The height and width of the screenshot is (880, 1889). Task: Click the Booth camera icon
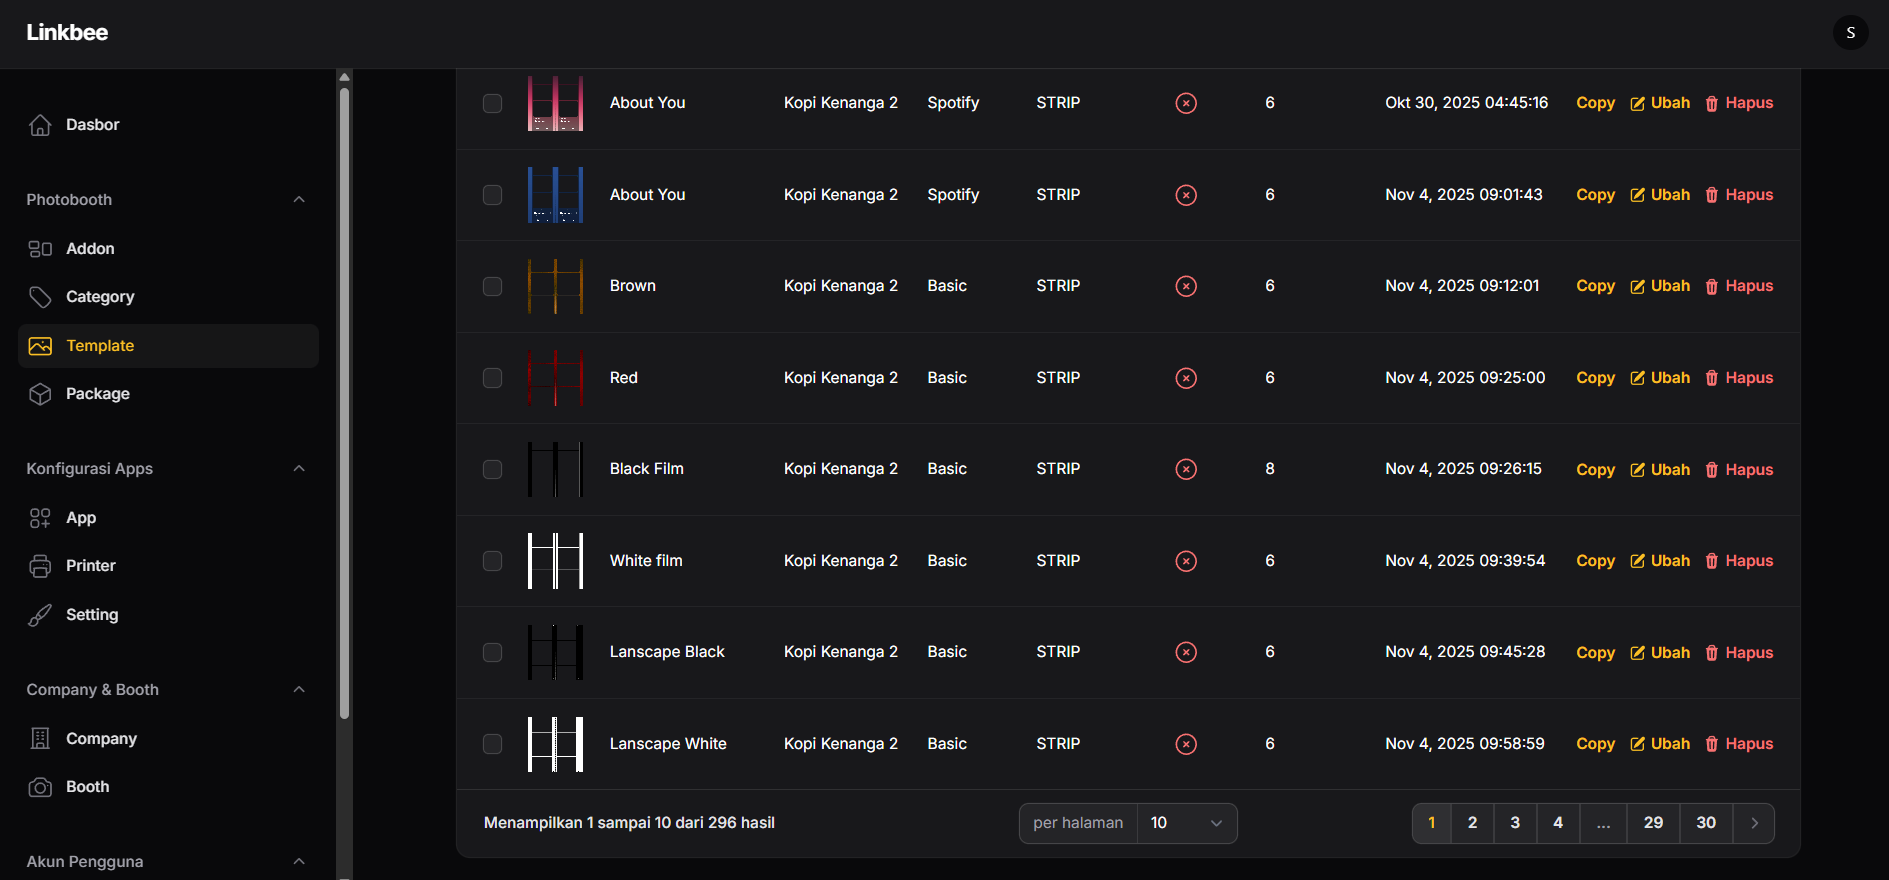pos(40,787)
